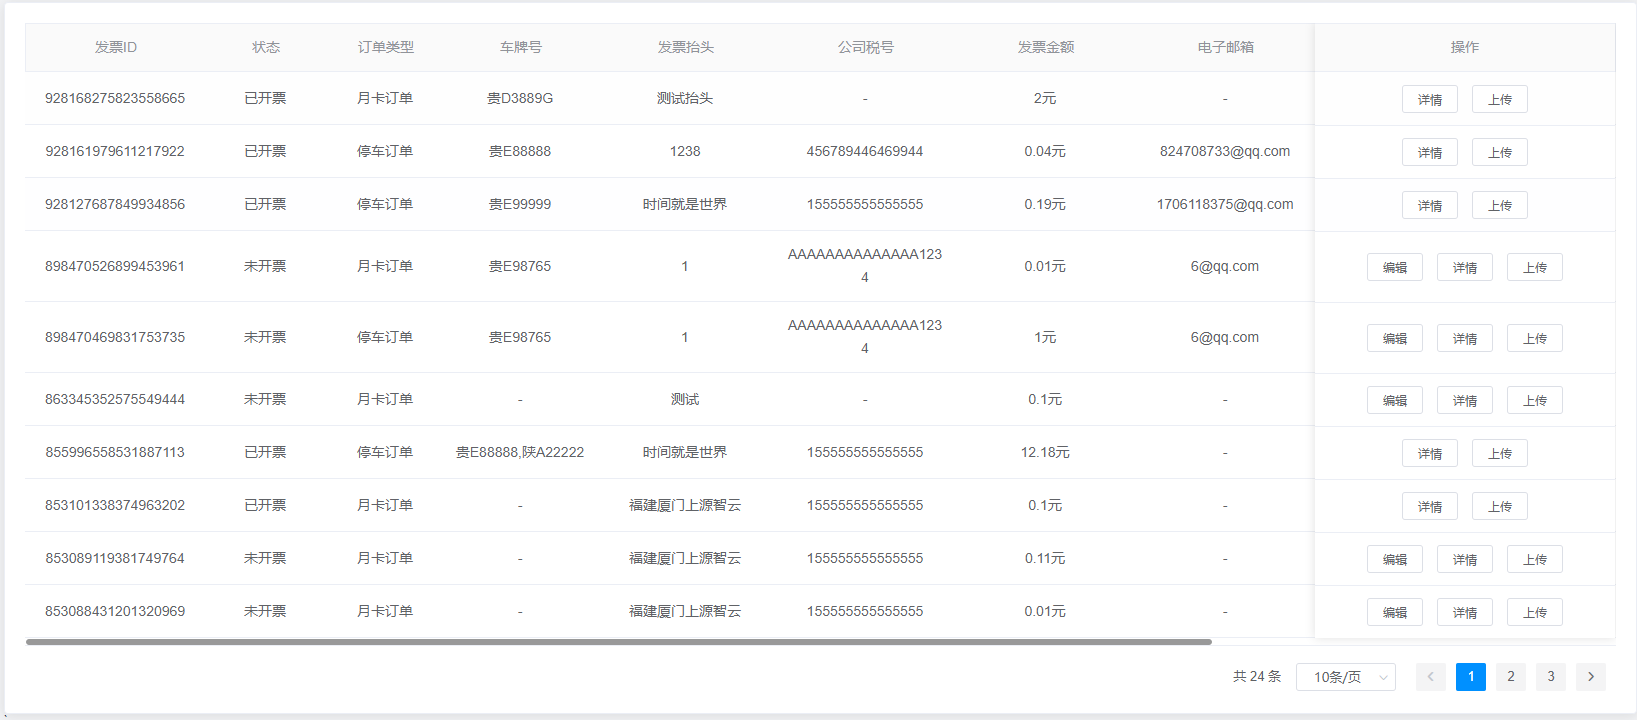Click 上传 for invoice 928127687849934856

pos(1499,205)
